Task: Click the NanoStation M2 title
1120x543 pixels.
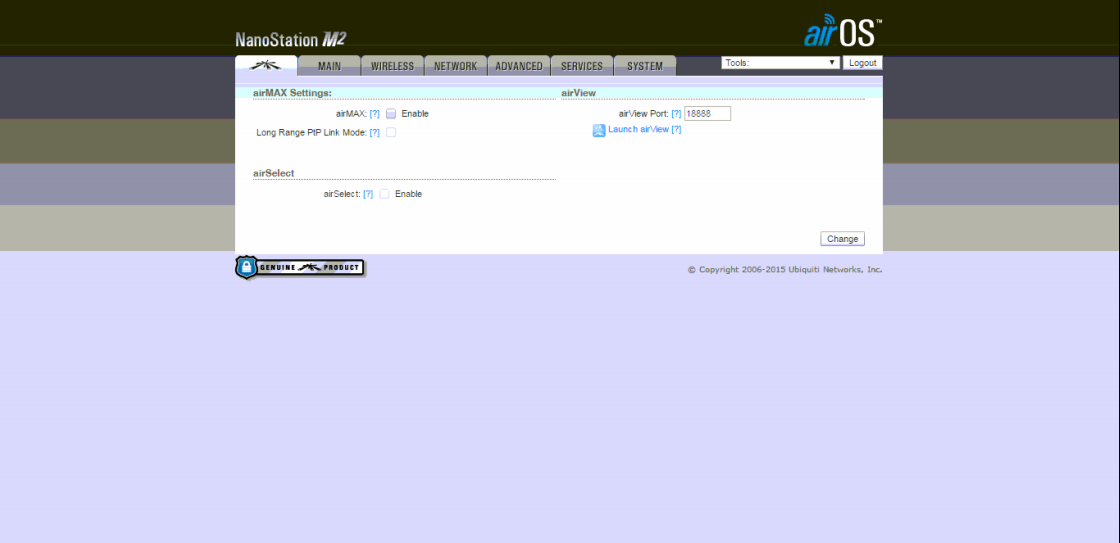Action: click(291, 40)
